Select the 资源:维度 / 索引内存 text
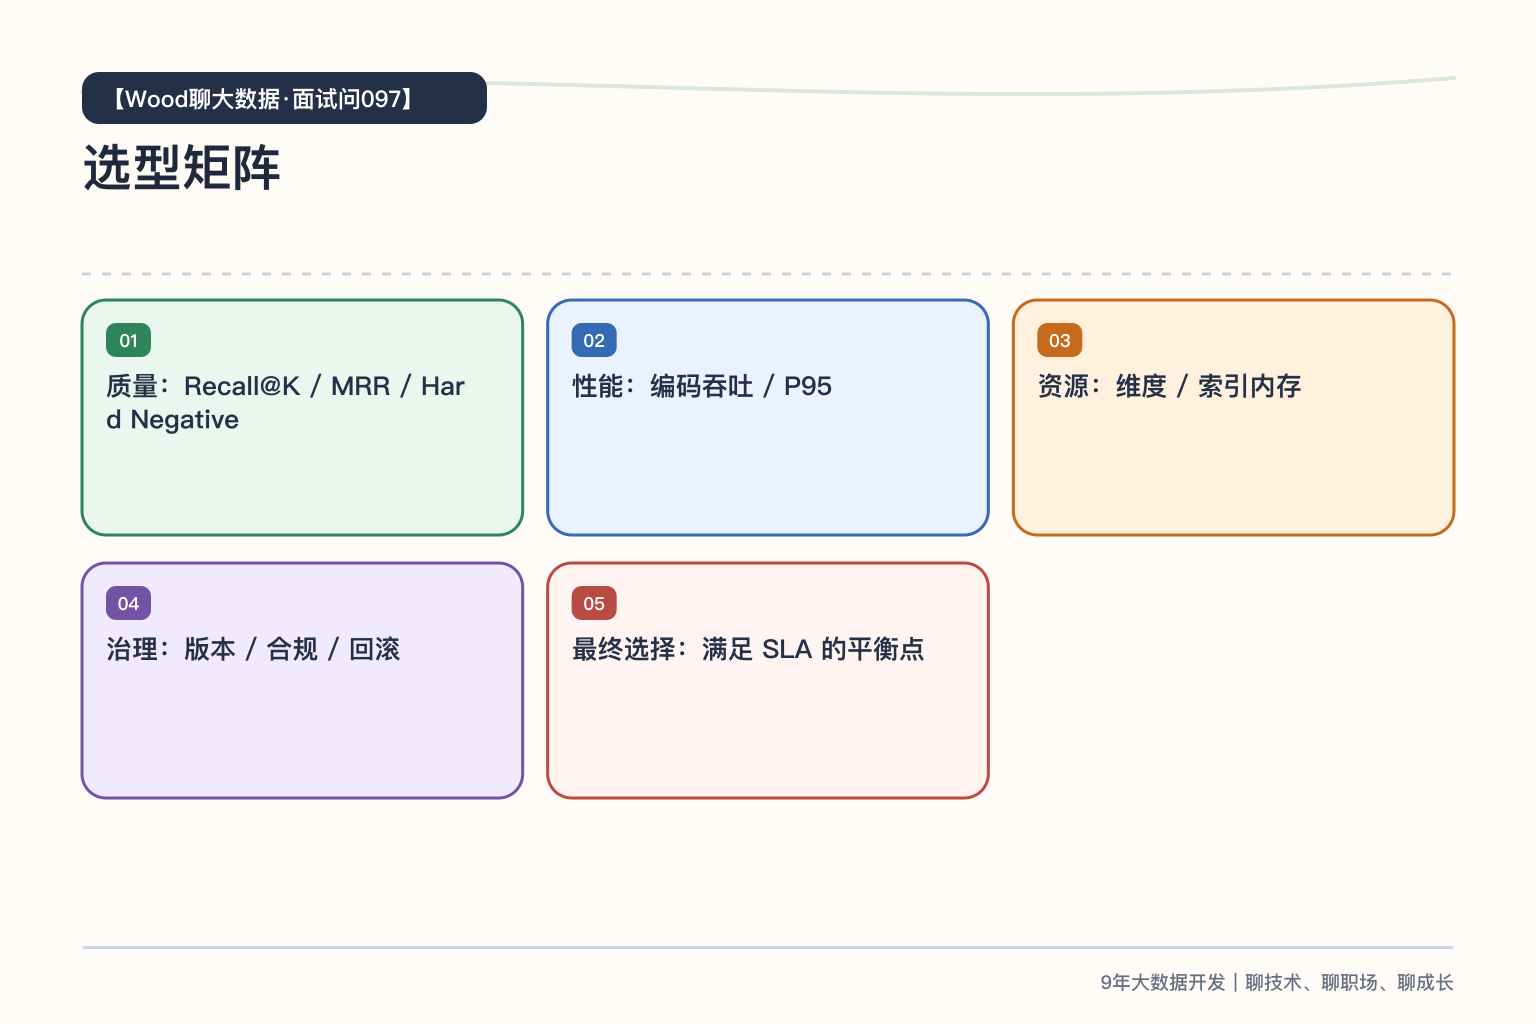This screenshot has width=1536, height=1024. (x=1169, y=386)
